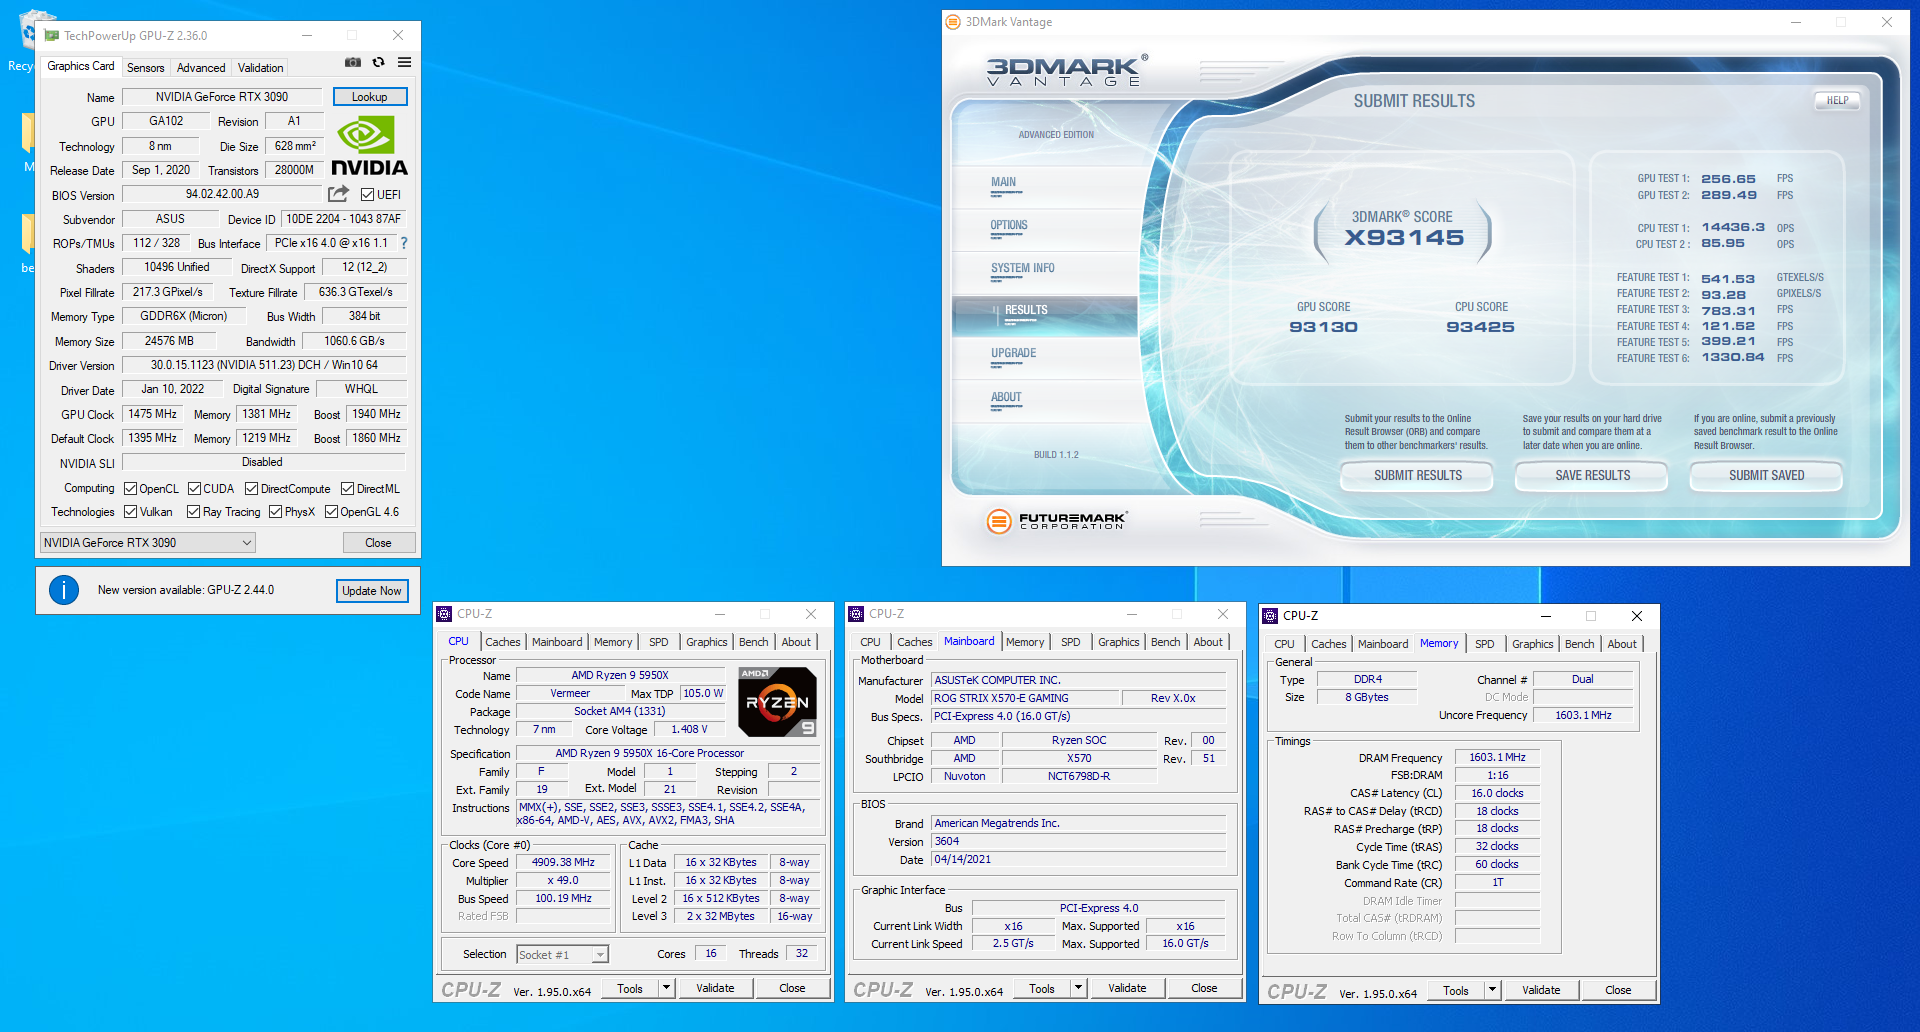Click the Core Speed value 4909.38 MHz
Image resolution: width=1920 pixels, height=1032 pixels.
pos(563,862)
